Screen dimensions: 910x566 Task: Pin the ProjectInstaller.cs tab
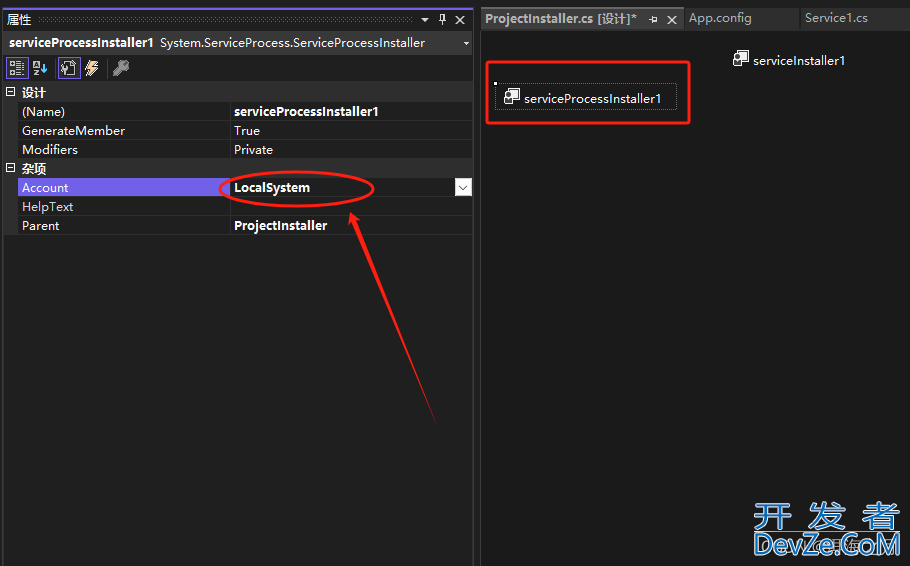tap(653, 20)
